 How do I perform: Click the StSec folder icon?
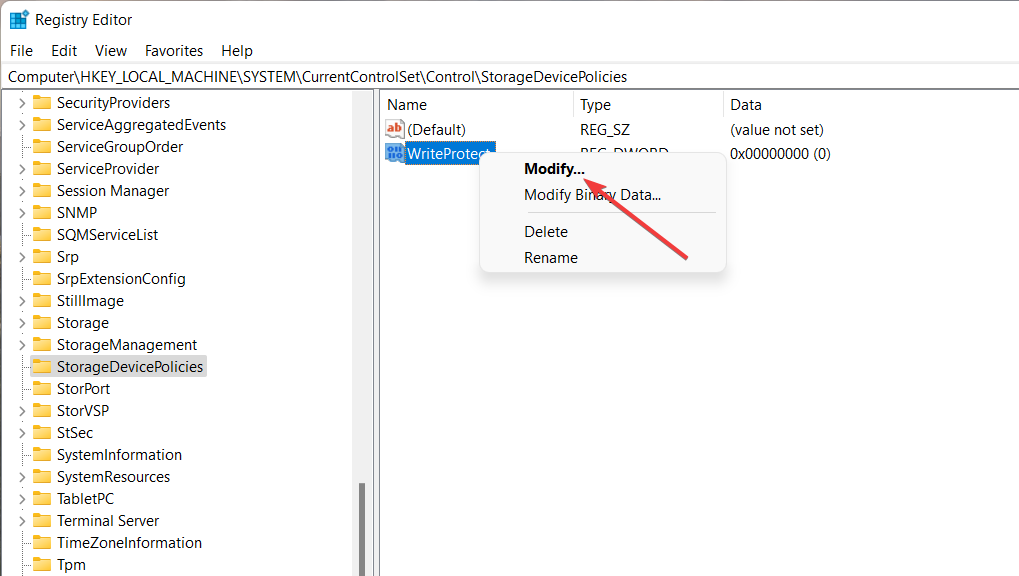coord(42,433)
